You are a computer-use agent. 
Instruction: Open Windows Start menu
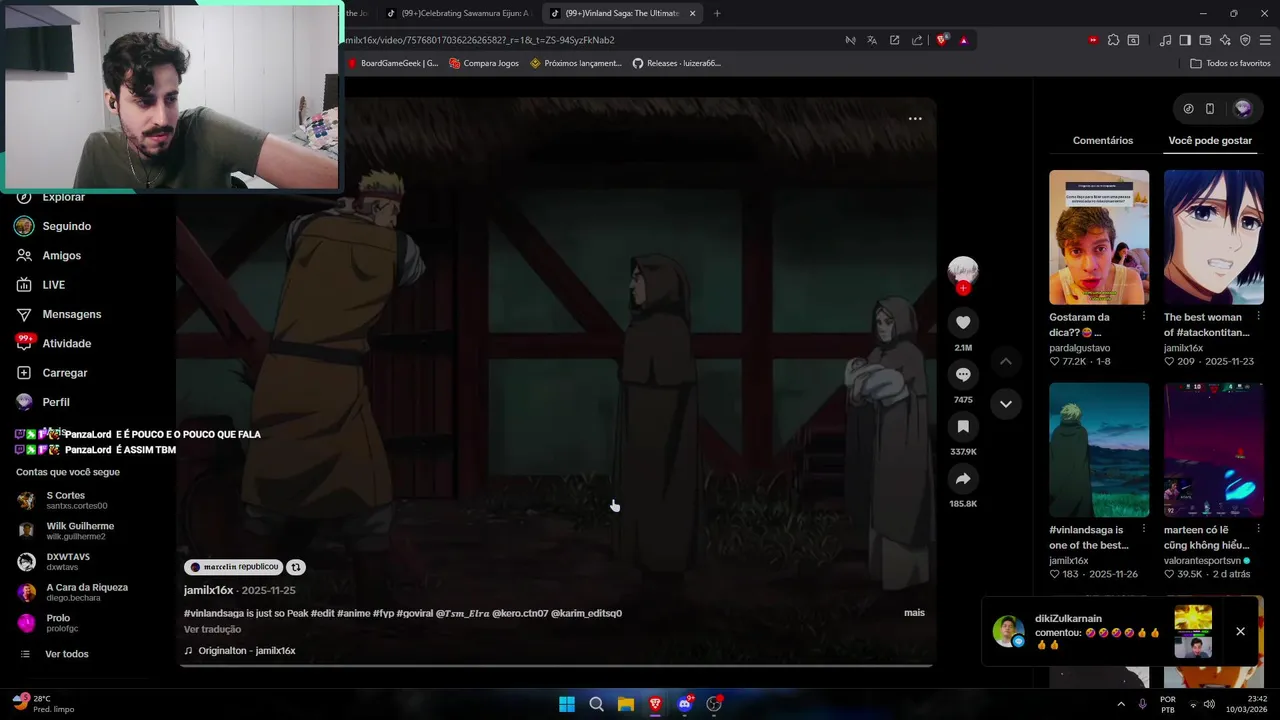click(567, 704)
